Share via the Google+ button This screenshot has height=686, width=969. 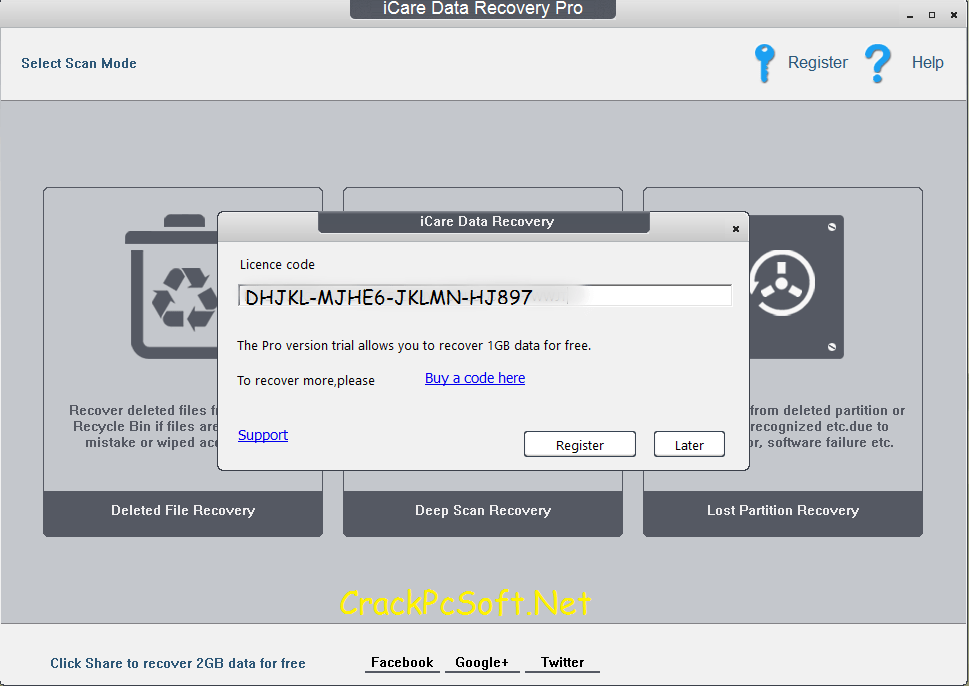pyautogui.click(x=482, y=663)
